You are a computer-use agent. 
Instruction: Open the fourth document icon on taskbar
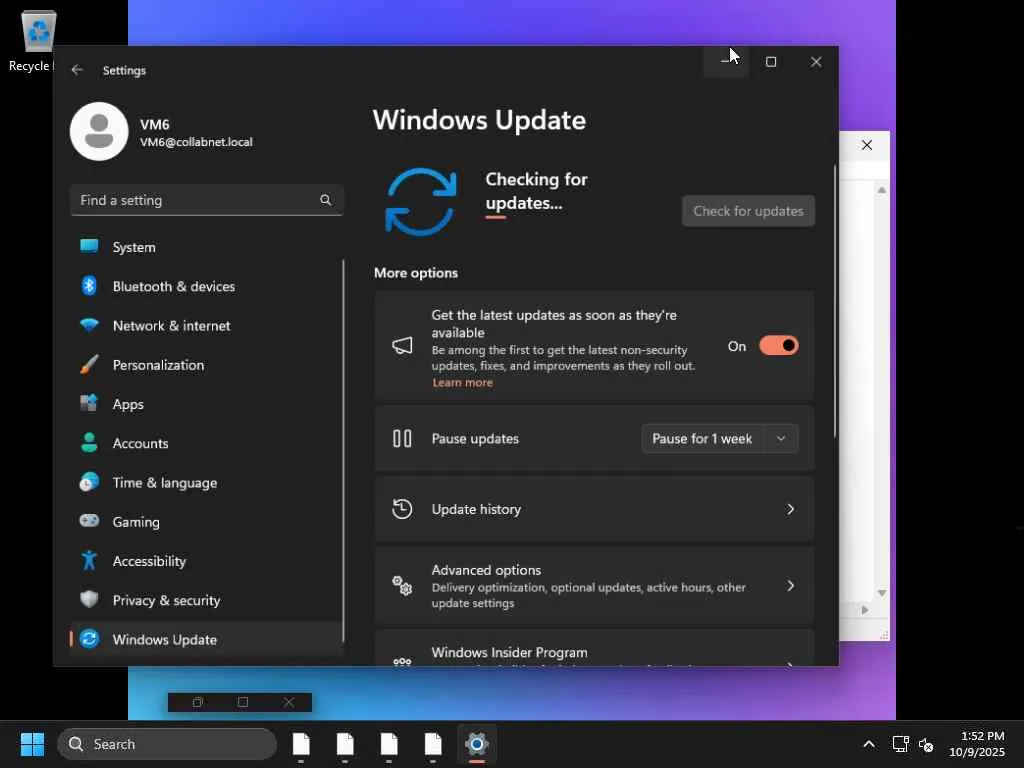click(433, 744)
